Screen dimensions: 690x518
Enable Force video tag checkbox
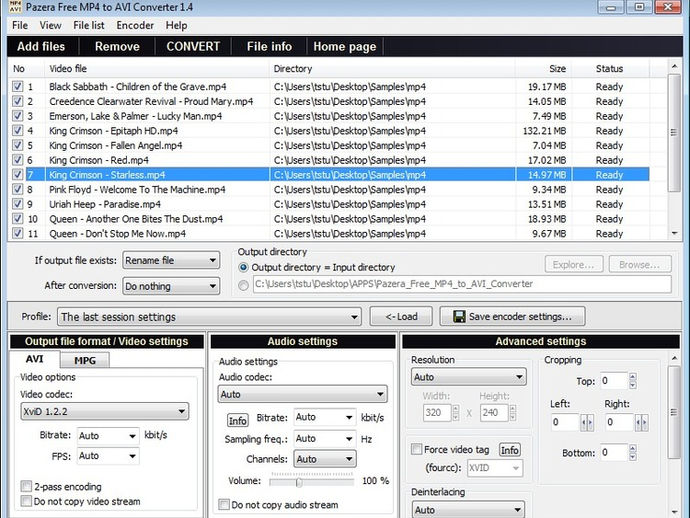click(416, 449)
